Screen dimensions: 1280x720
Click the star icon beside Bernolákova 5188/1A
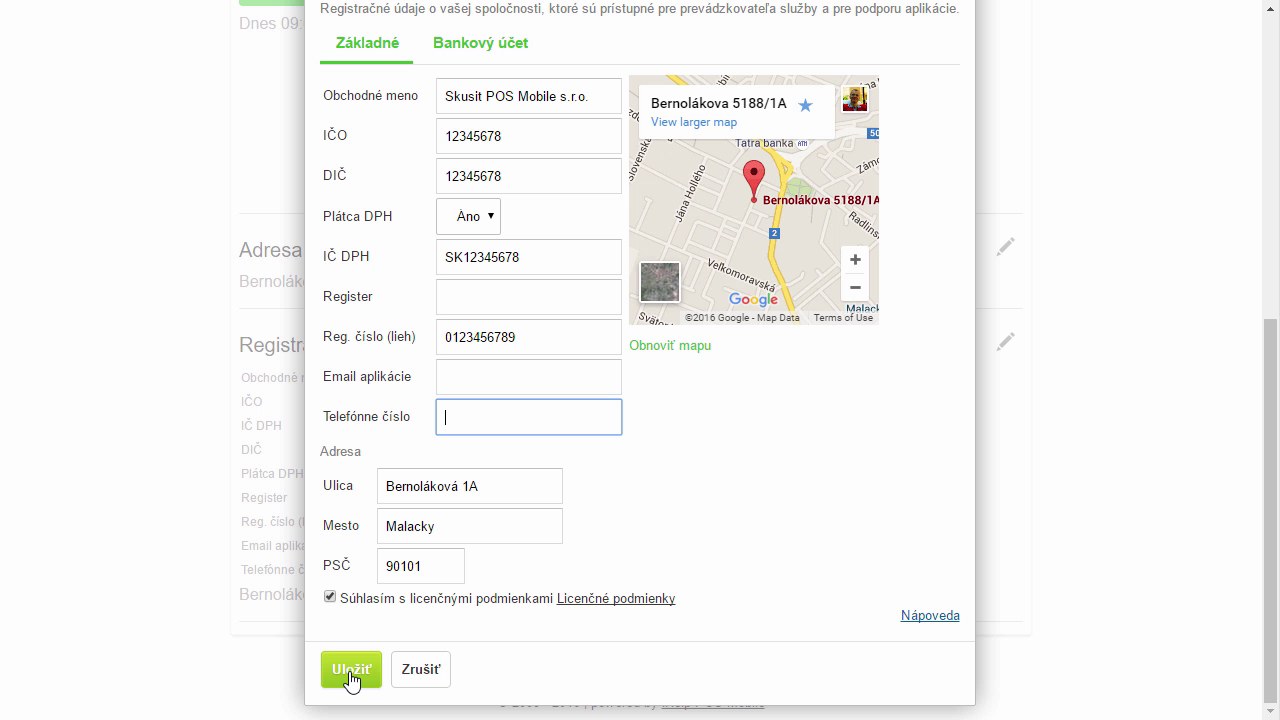[805, 104]
